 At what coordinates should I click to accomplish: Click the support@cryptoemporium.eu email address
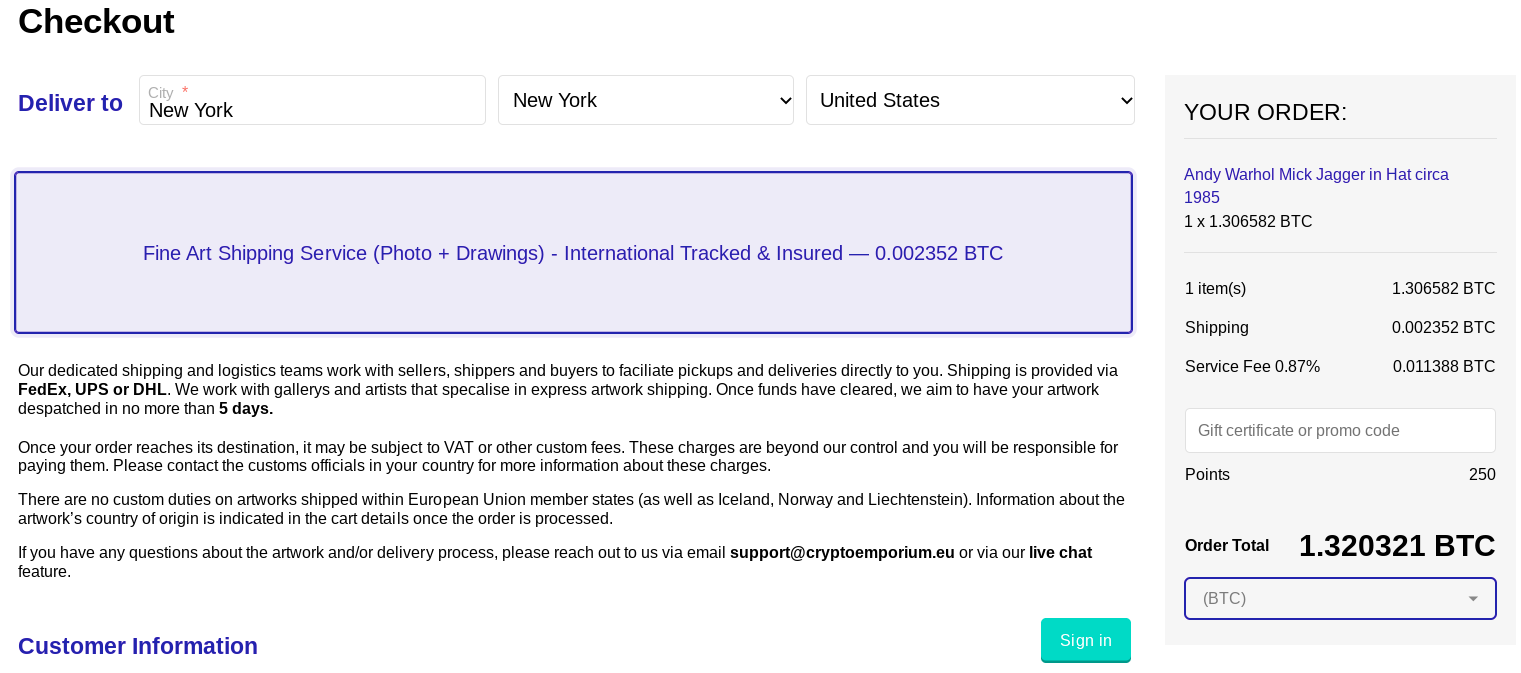coord(842,553)
